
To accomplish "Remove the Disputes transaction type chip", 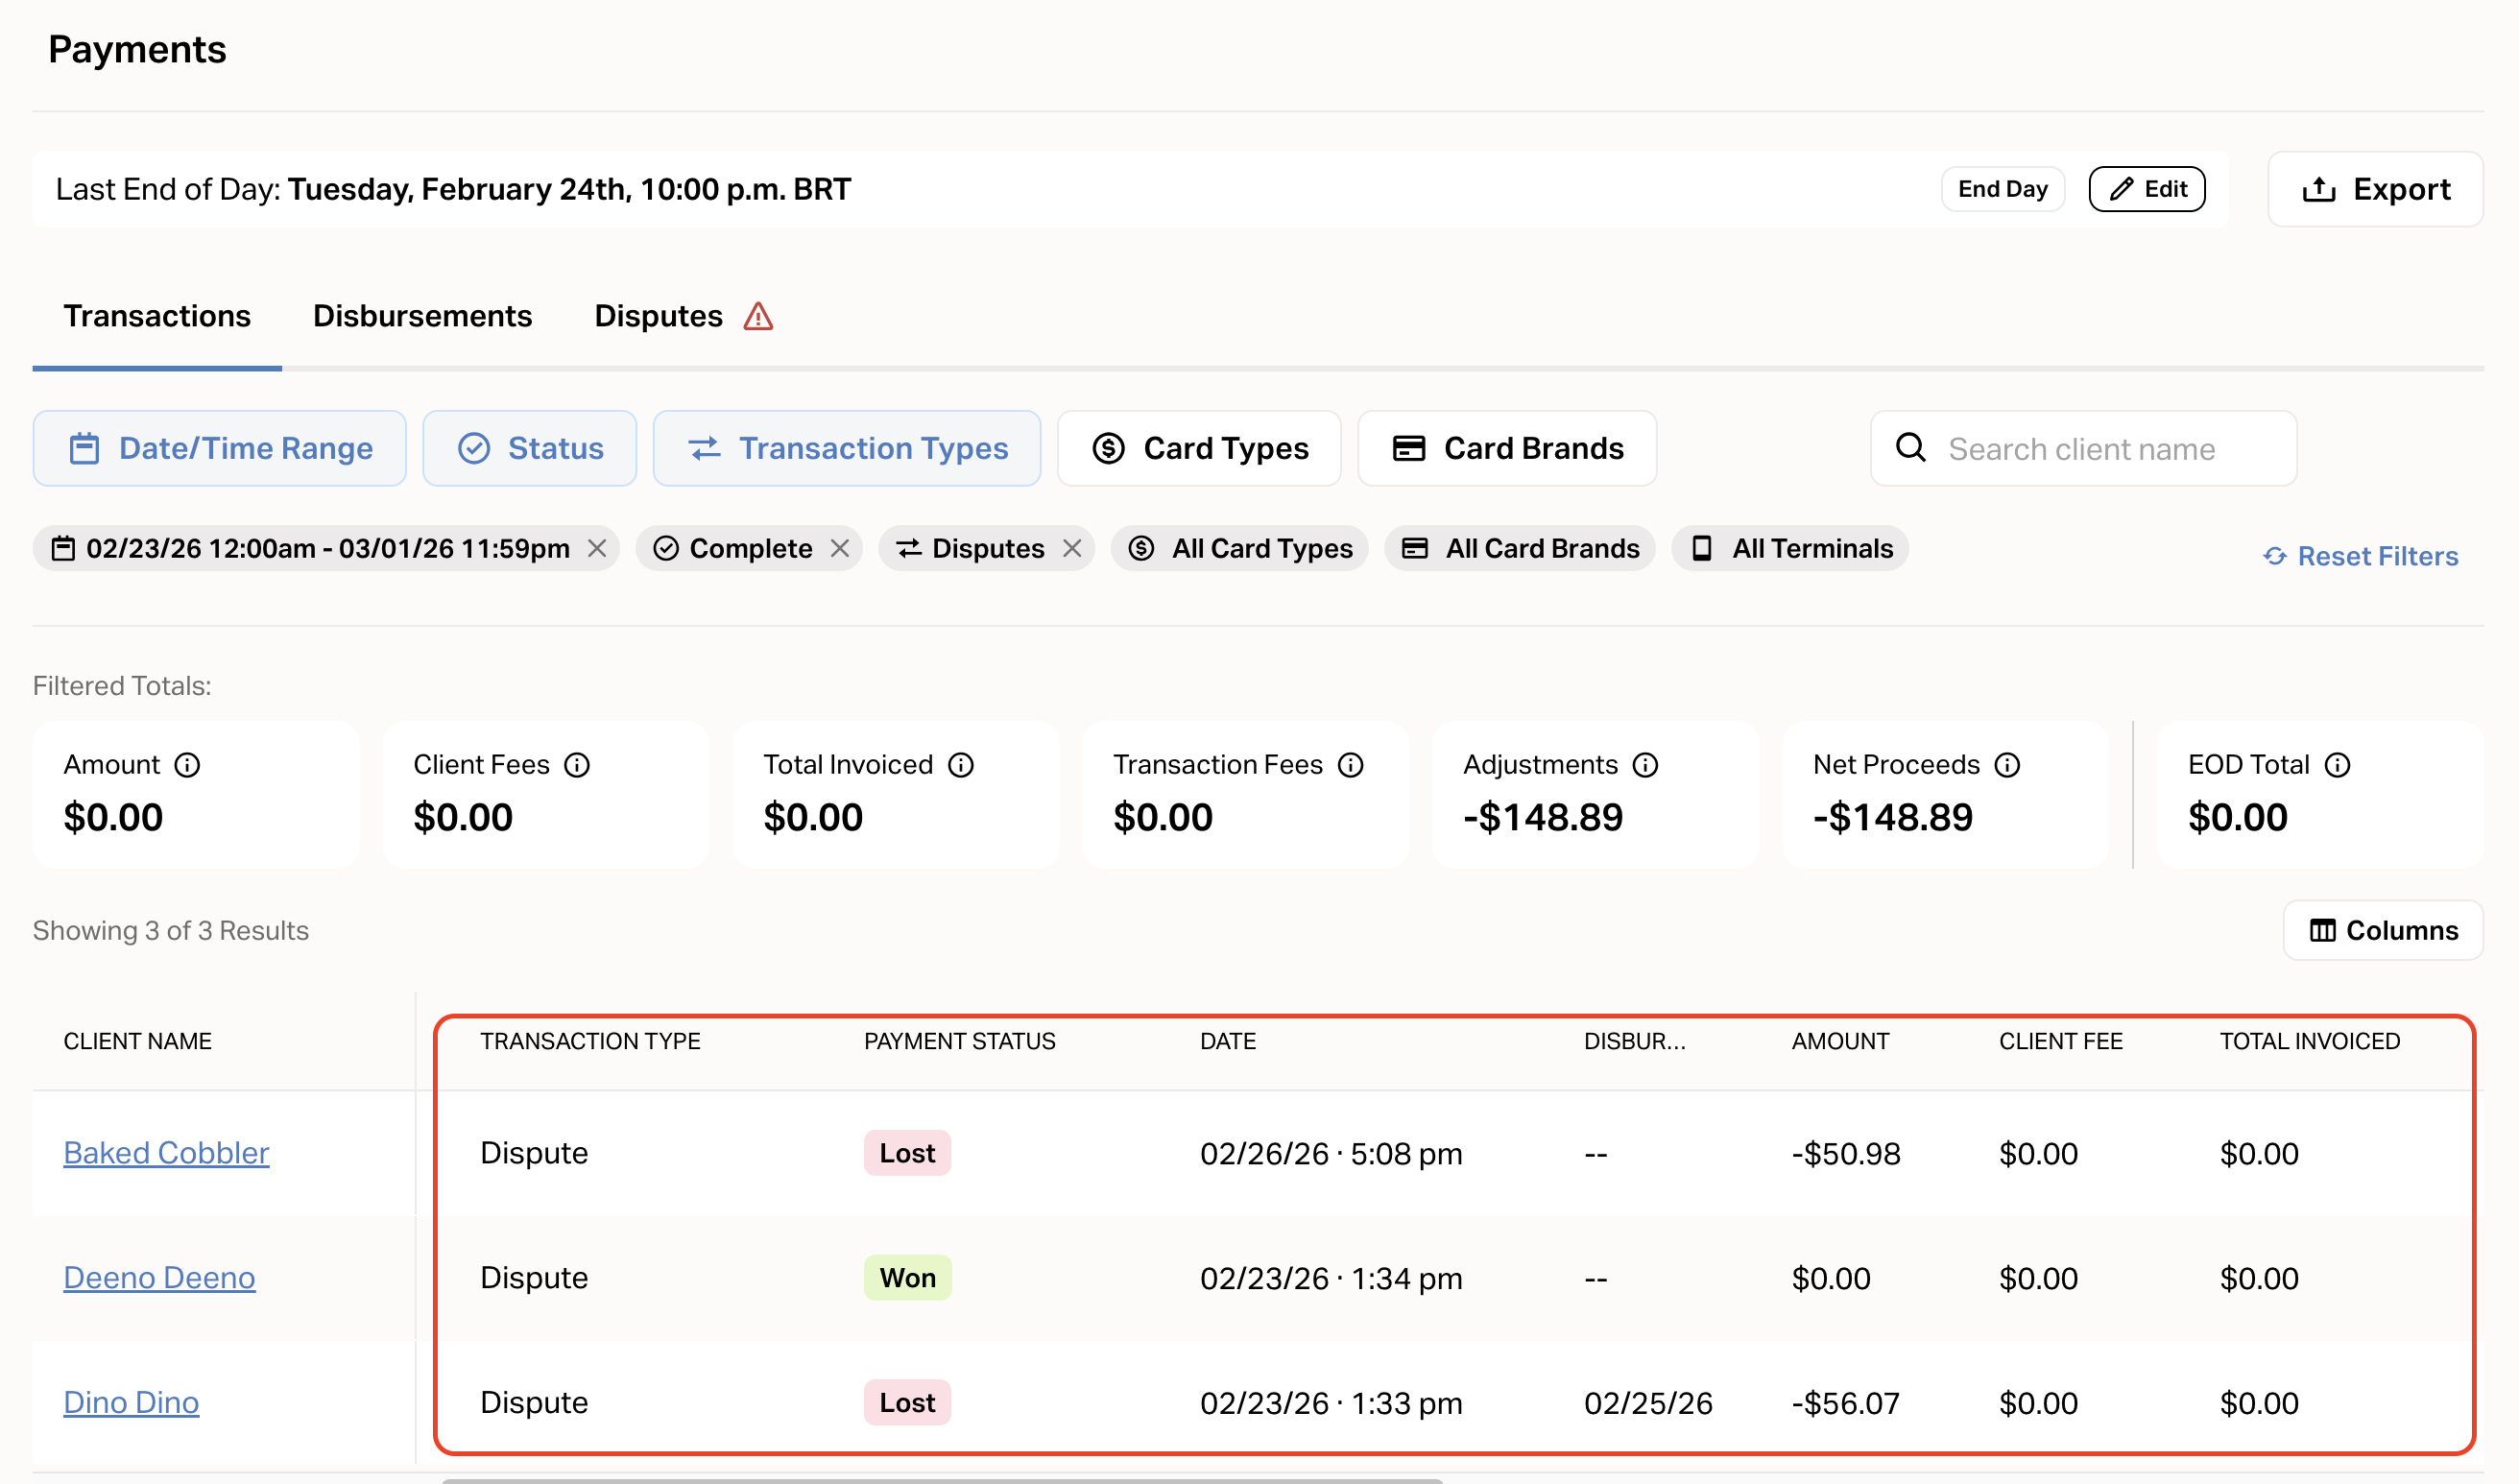I will click(1072, 548).
